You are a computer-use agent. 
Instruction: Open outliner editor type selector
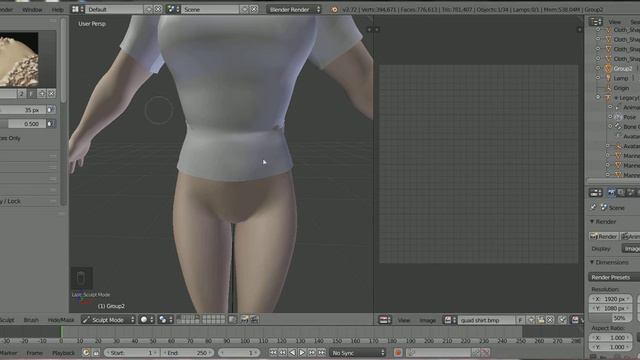(596, 22)
